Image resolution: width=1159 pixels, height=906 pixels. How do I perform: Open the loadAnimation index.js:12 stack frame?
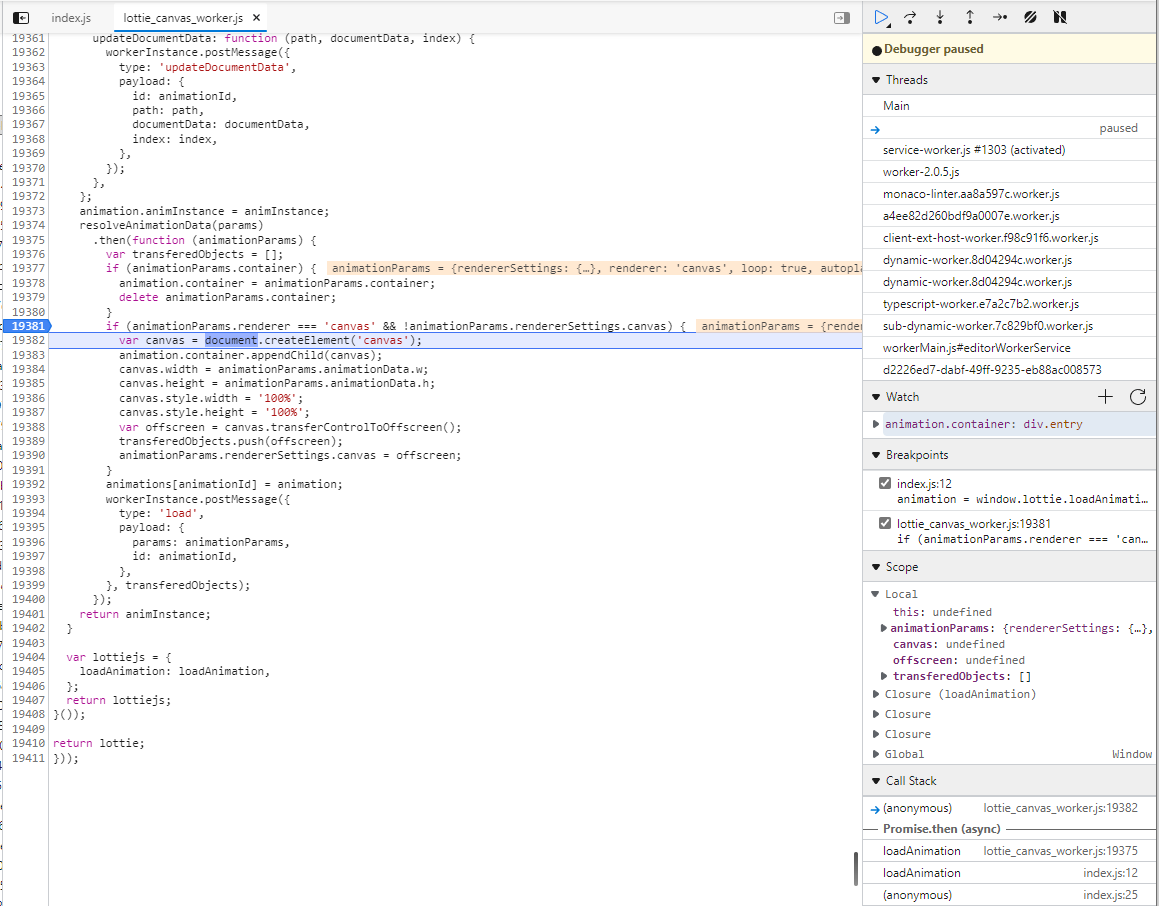tap(1010, 873)
